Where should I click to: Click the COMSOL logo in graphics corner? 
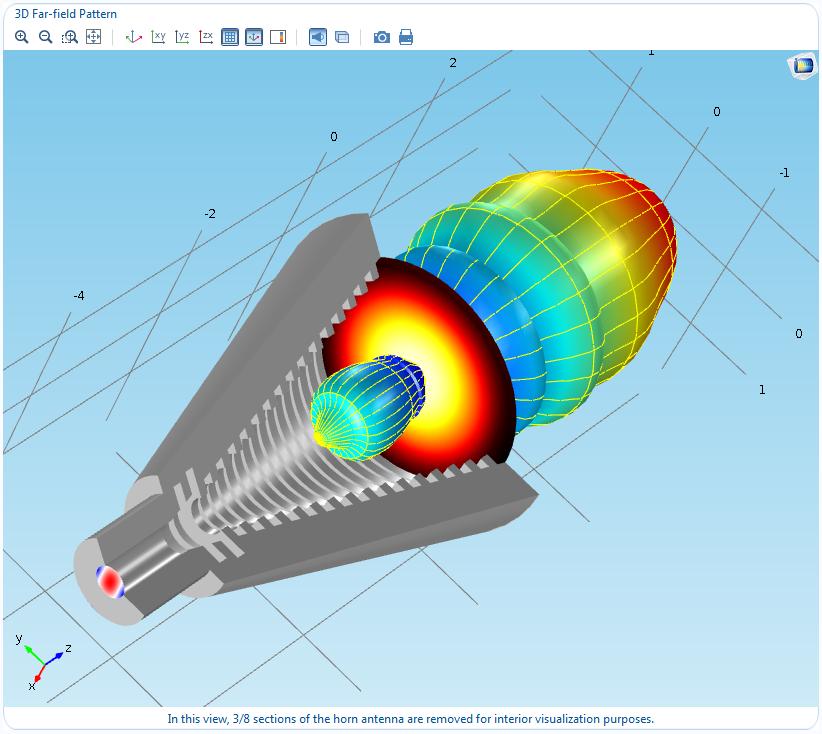[803, 66]
